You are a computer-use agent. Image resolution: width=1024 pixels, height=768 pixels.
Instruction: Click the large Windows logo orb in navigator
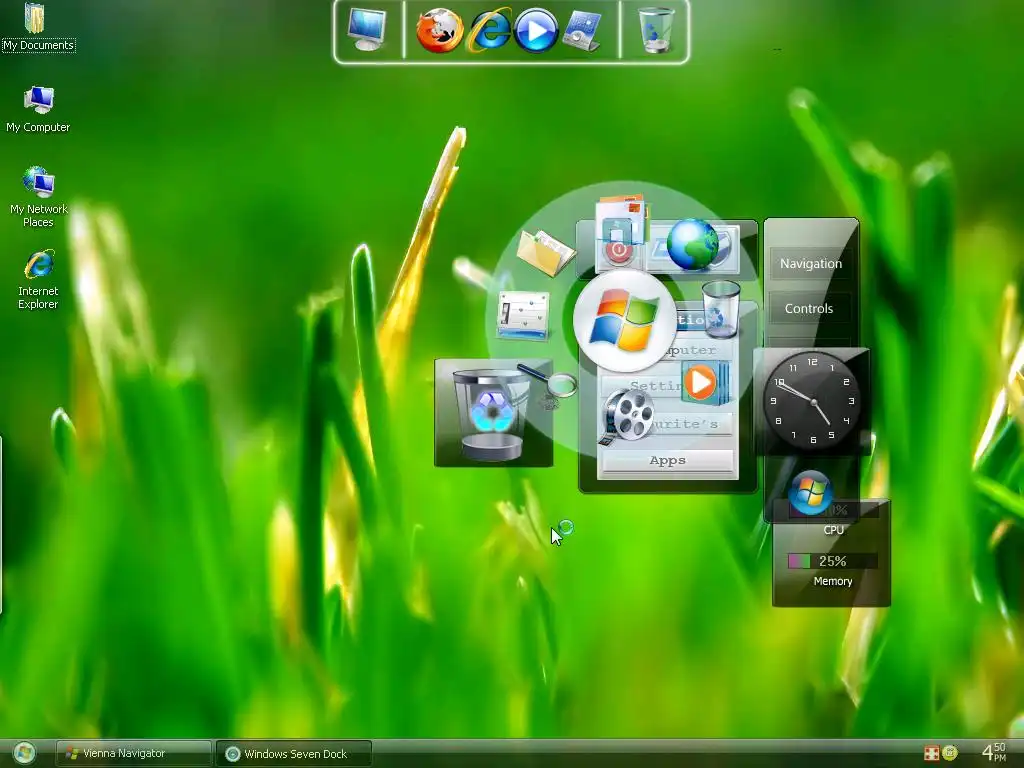pos(624,320)
